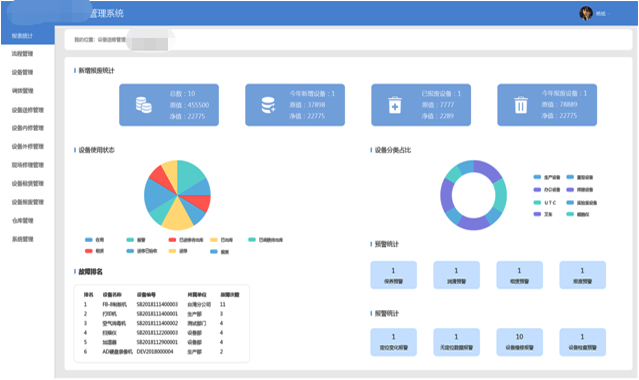
Task: Click the yellow slice at the pie bottom
Action: [x=177, y=216]
